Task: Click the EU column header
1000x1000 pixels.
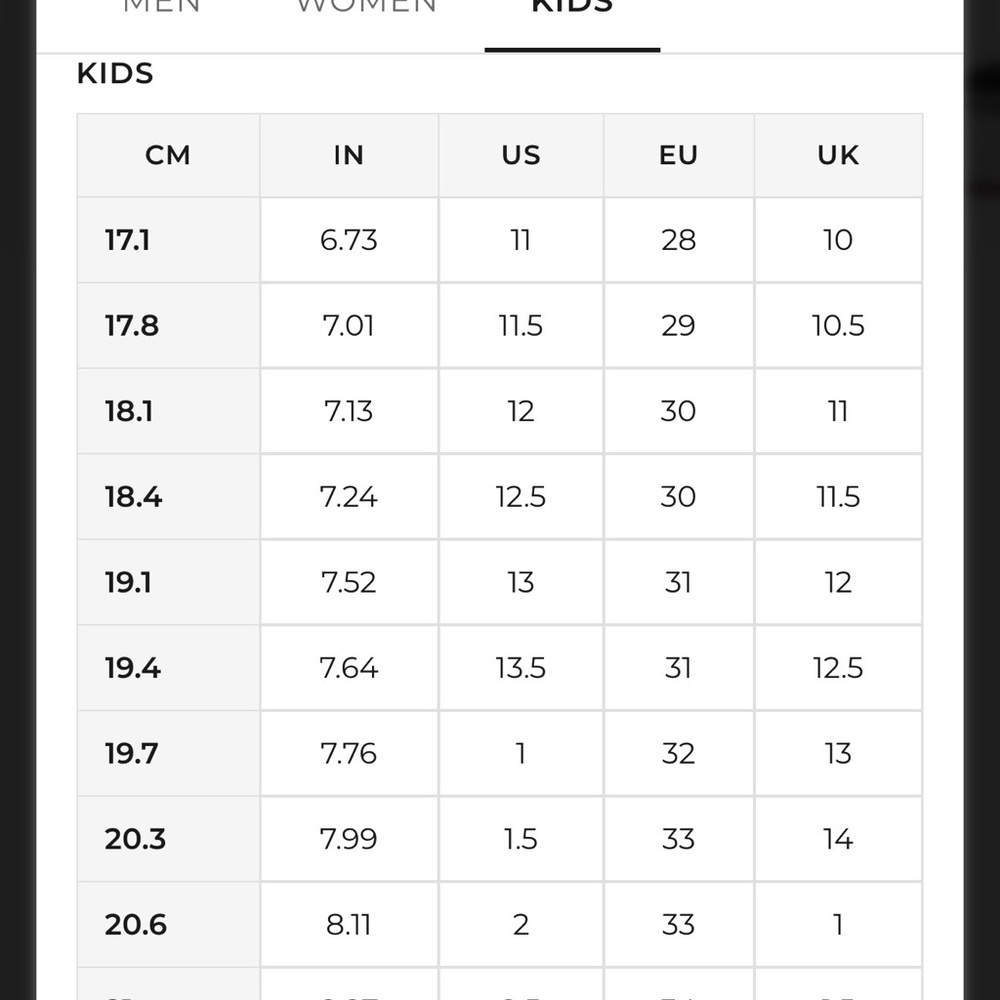Action: pos(679,155)
